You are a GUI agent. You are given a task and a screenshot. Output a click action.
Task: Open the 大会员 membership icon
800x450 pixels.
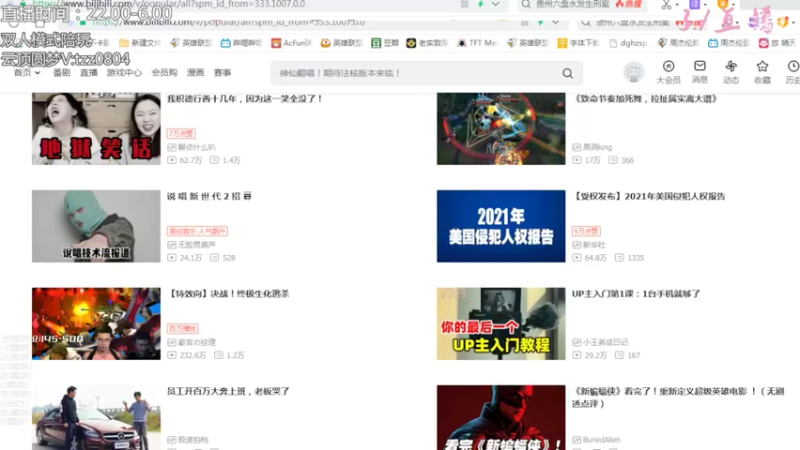click(668, 72)
